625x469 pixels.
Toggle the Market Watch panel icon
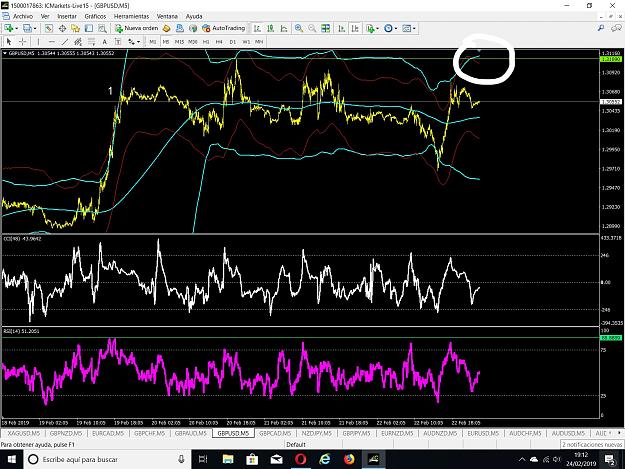click(x=49, y=28)
